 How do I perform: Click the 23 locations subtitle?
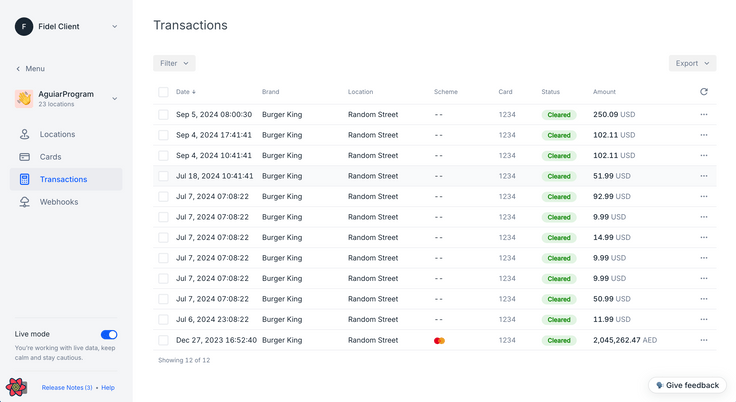[x=56, y=104]
